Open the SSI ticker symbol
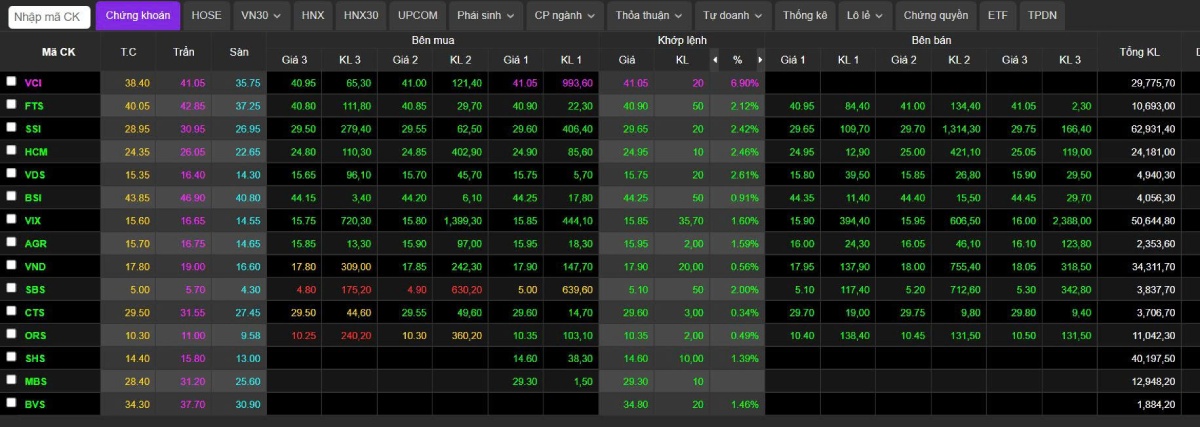1200x427 pixels. click(33, 128)
